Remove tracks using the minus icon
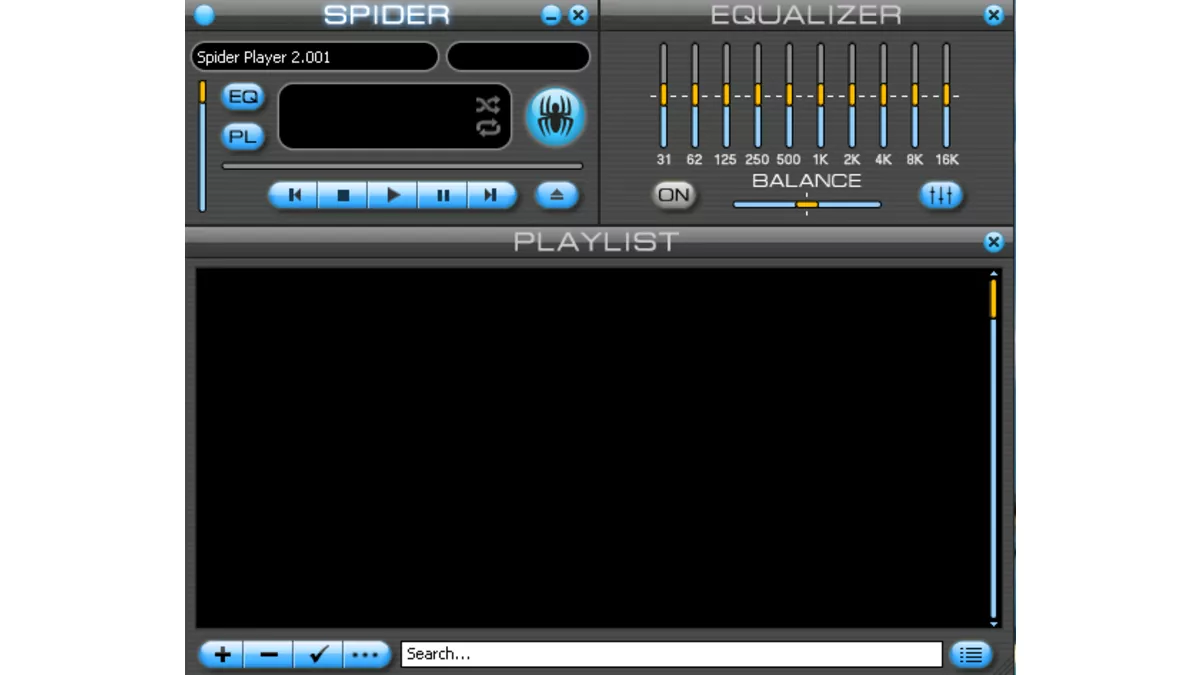This screenshot has height=675, width=1200. 268,654
